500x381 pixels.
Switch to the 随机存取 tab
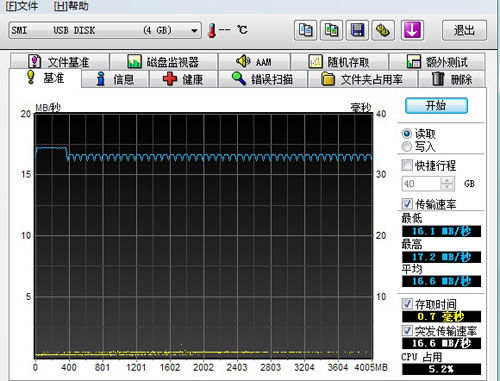coord(339,62)
